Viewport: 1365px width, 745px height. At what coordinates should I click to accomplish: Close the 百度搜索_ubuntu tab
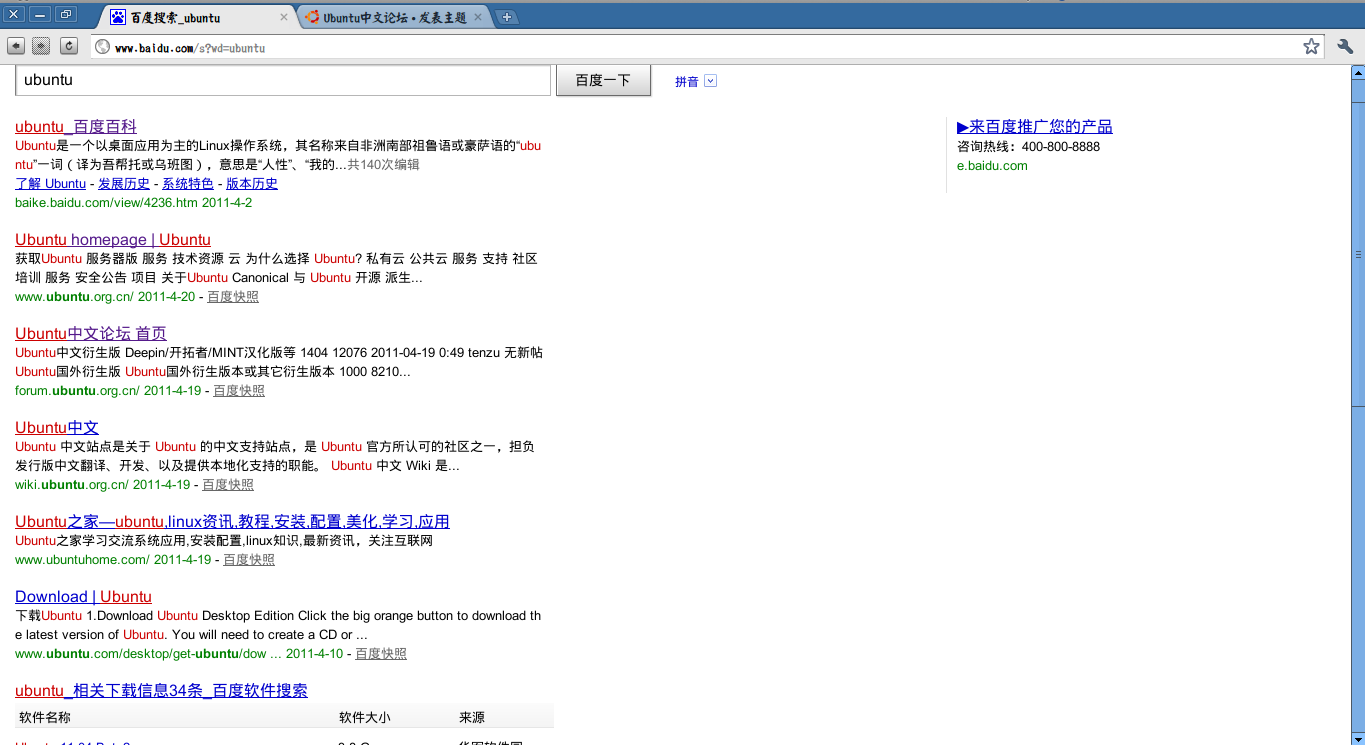284,17
